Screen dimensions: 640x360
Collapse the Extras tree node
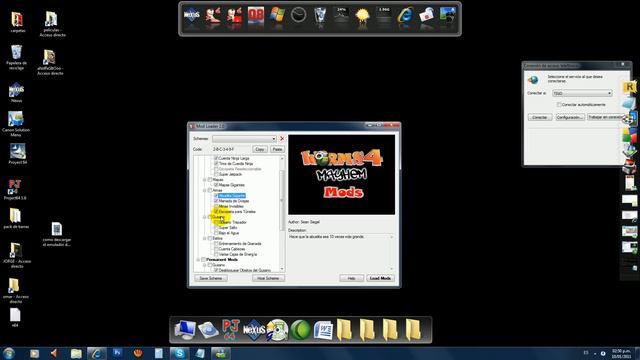[x=204, y=238]
